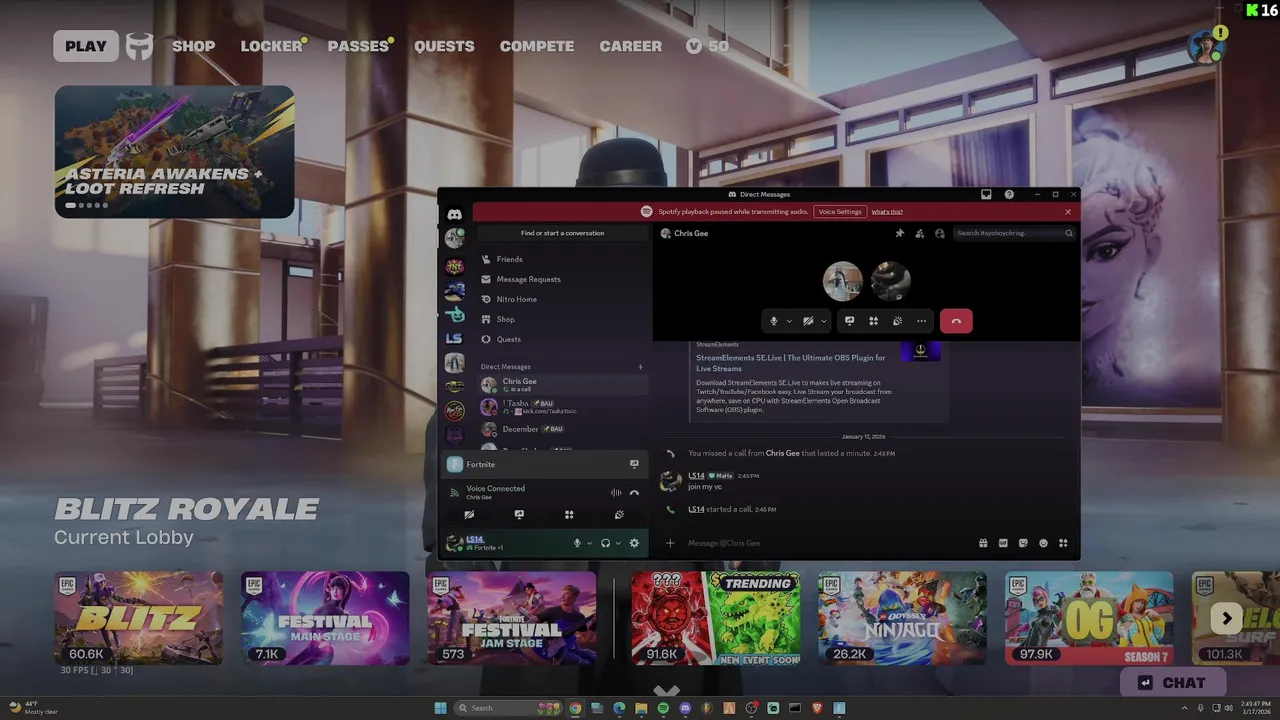This screenshot has width=1280, height=720.
Task: Open Message Requests in Discord sidebar
Action: 562,279
